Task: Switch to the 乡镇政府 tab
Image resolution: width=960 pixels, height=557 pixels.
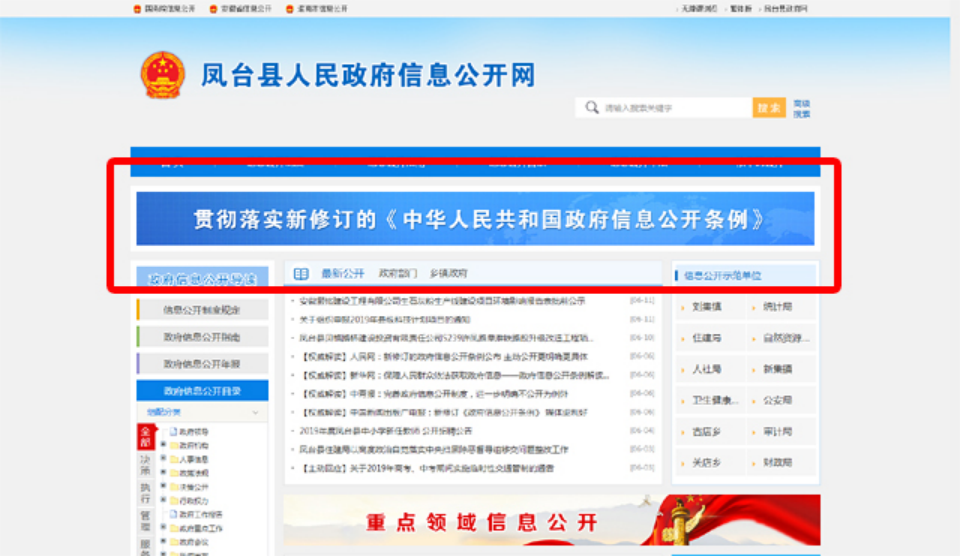Action: 448,273
